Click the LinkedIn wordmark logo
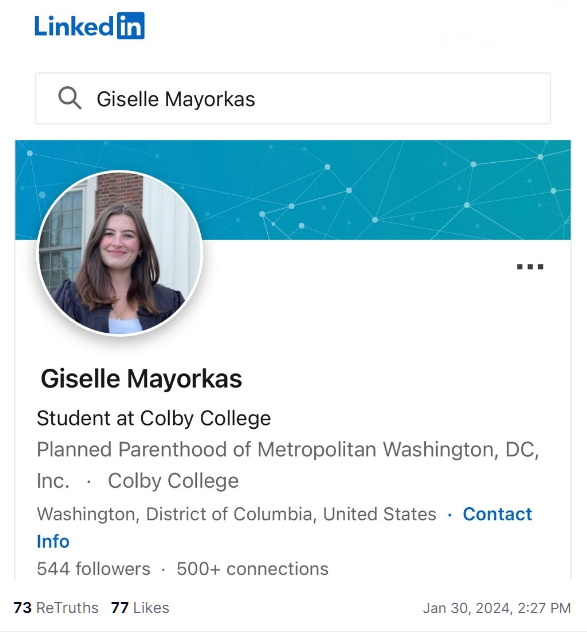Viewport: 587px width, 634px height. [x=89, y=26]
